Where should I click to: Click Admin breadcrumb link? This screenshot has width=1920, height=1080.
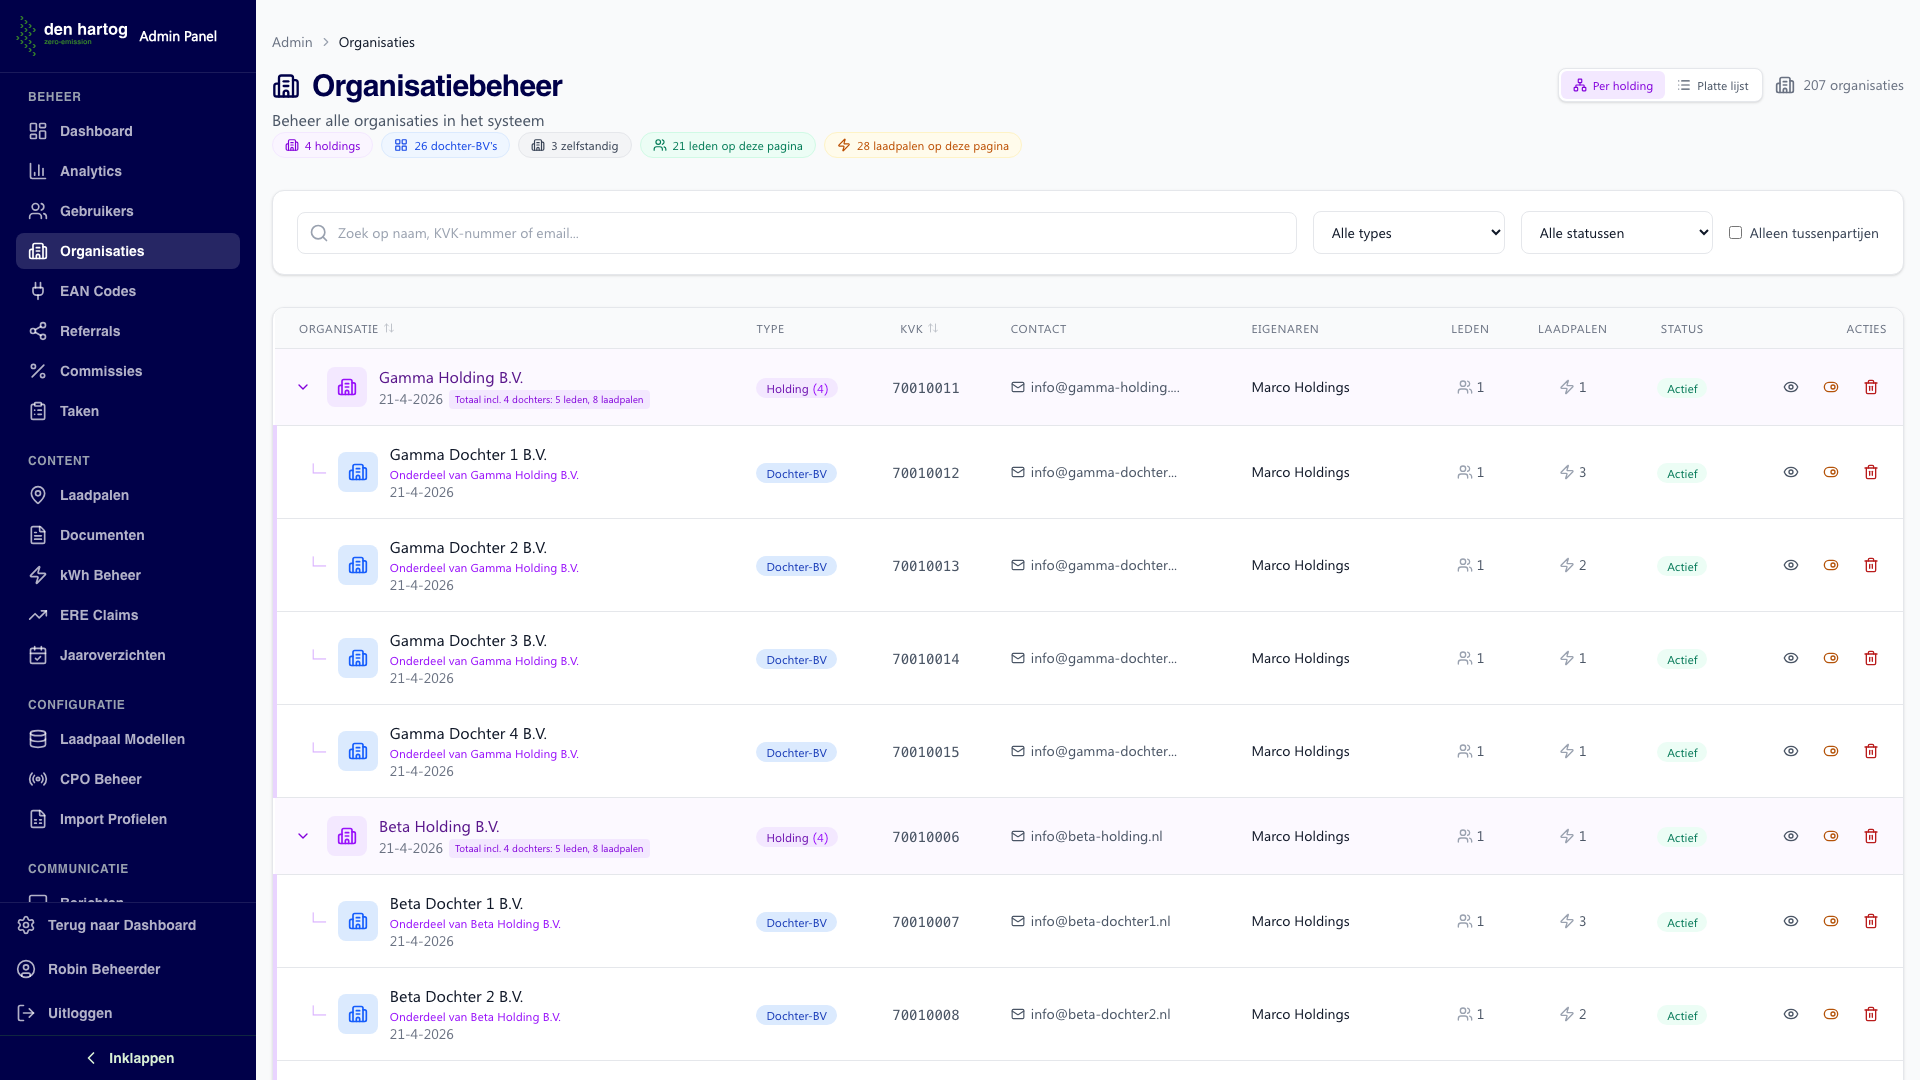(292, 42)
